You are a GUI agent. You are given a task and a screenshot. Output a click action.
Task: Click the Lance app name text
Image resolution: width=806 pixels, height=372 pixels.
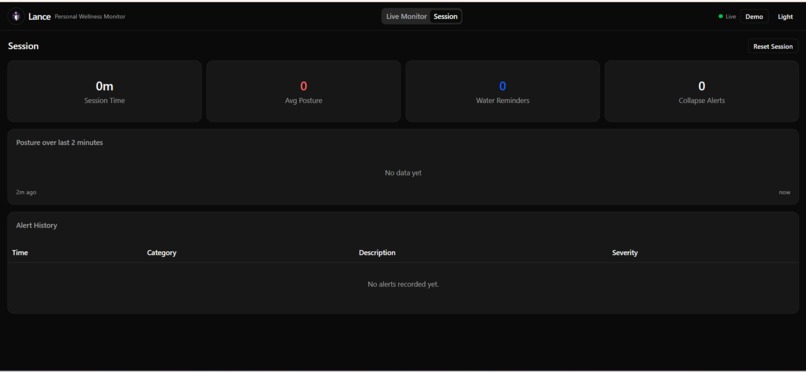[x=39, y=16]
